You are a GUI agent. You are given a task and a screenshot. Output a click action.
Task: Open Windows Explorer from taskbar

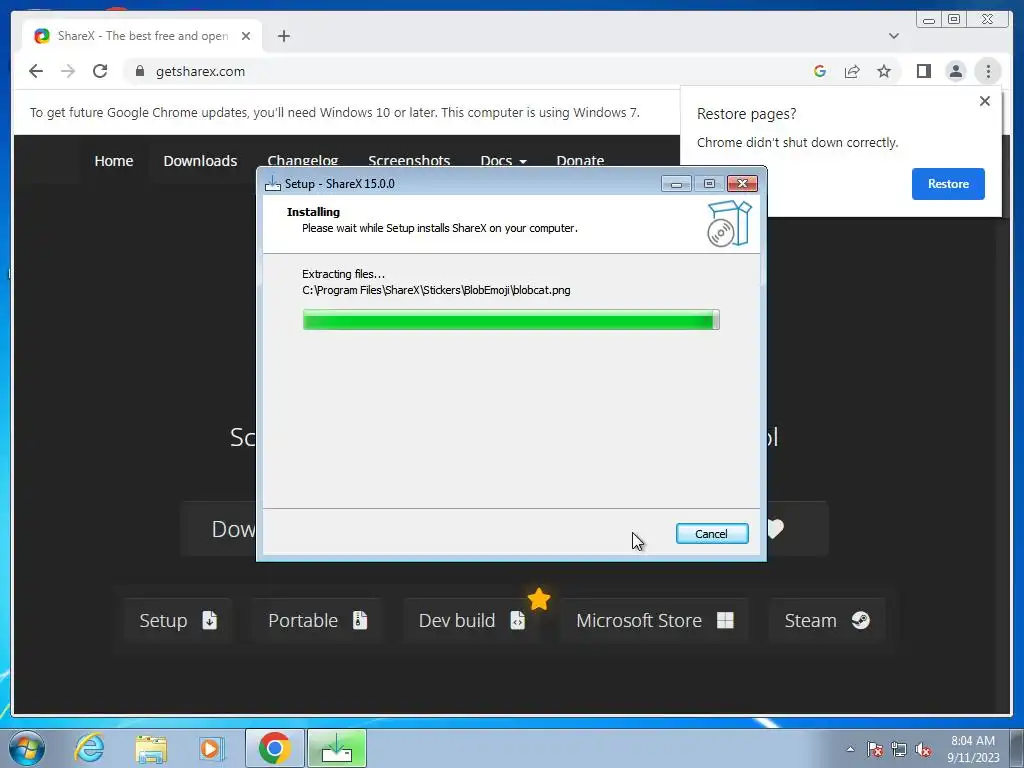click(x=151, y=748)
